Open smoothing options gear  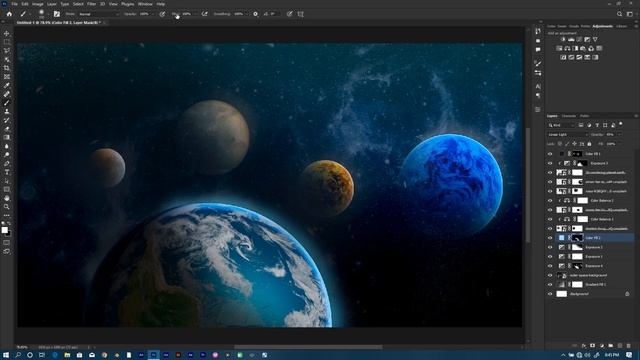click(x=256, y=14)
